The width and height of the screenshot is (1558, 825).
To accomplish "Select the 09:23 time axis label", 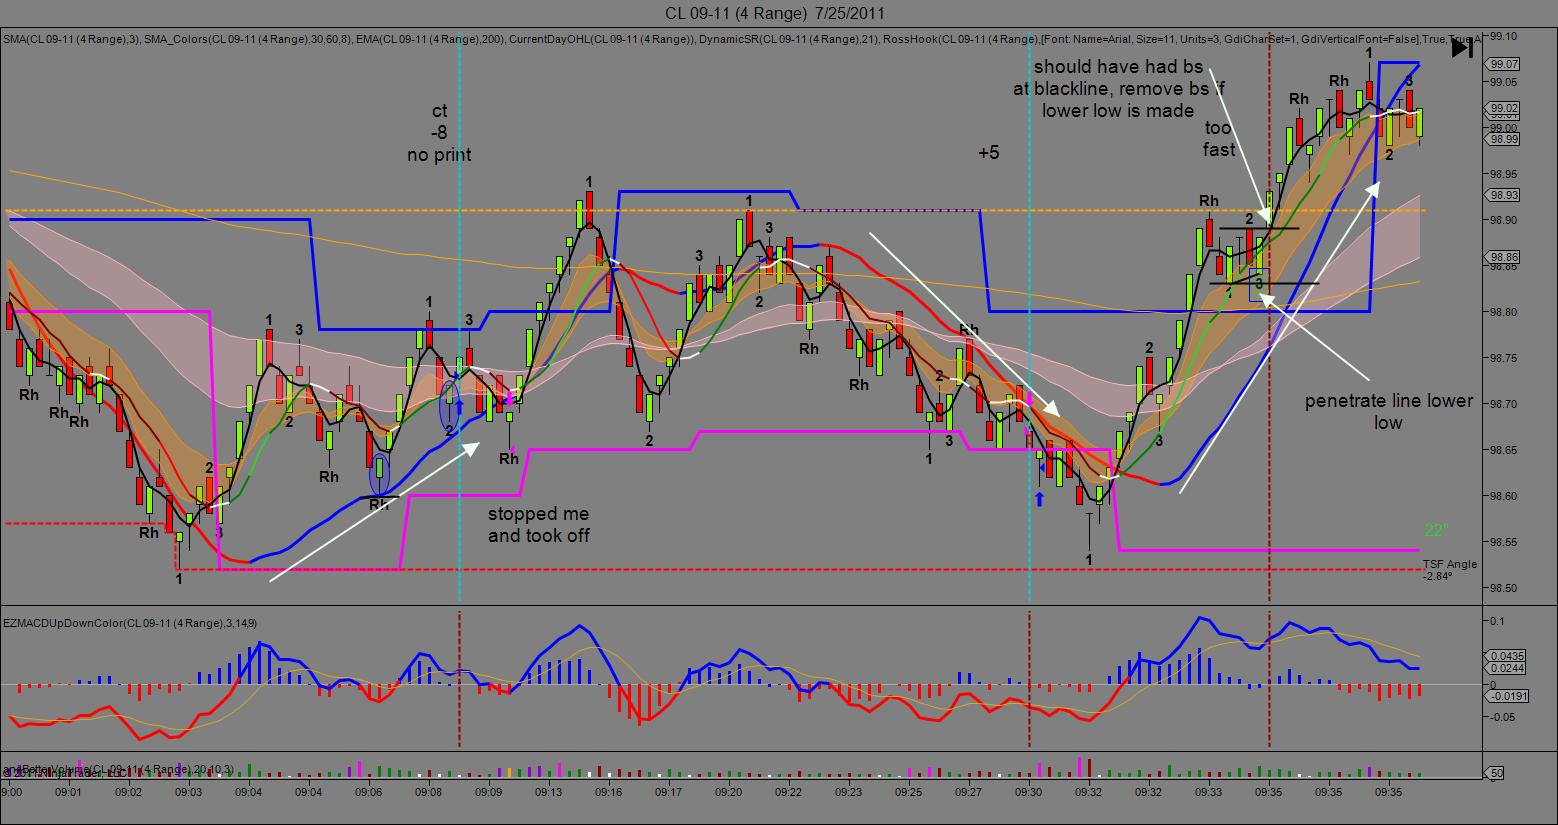I will coord(848,792).
